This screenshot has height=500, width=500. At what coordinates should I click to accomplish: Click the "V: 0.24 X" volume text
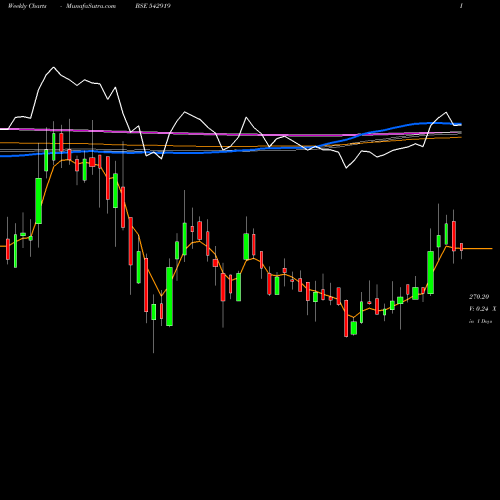(x=483, y=309)
